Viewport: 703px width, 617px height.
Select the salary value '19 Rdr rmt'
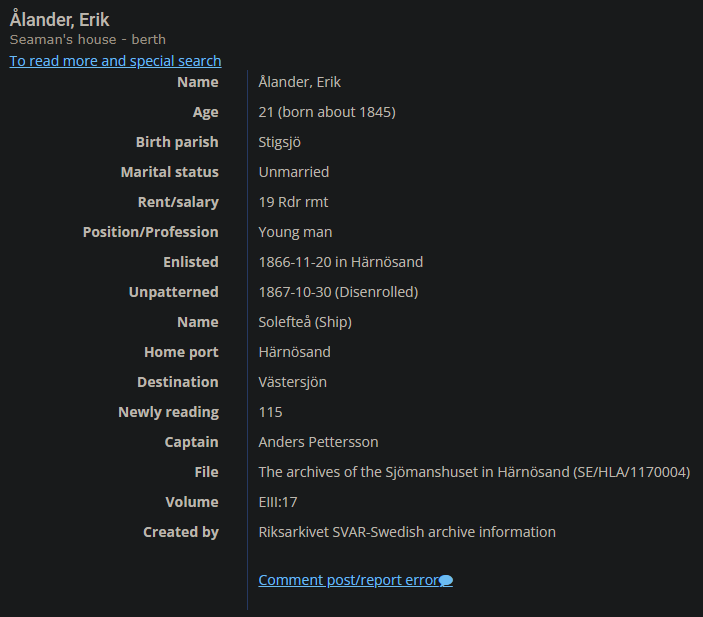click(x=293, y=202)
